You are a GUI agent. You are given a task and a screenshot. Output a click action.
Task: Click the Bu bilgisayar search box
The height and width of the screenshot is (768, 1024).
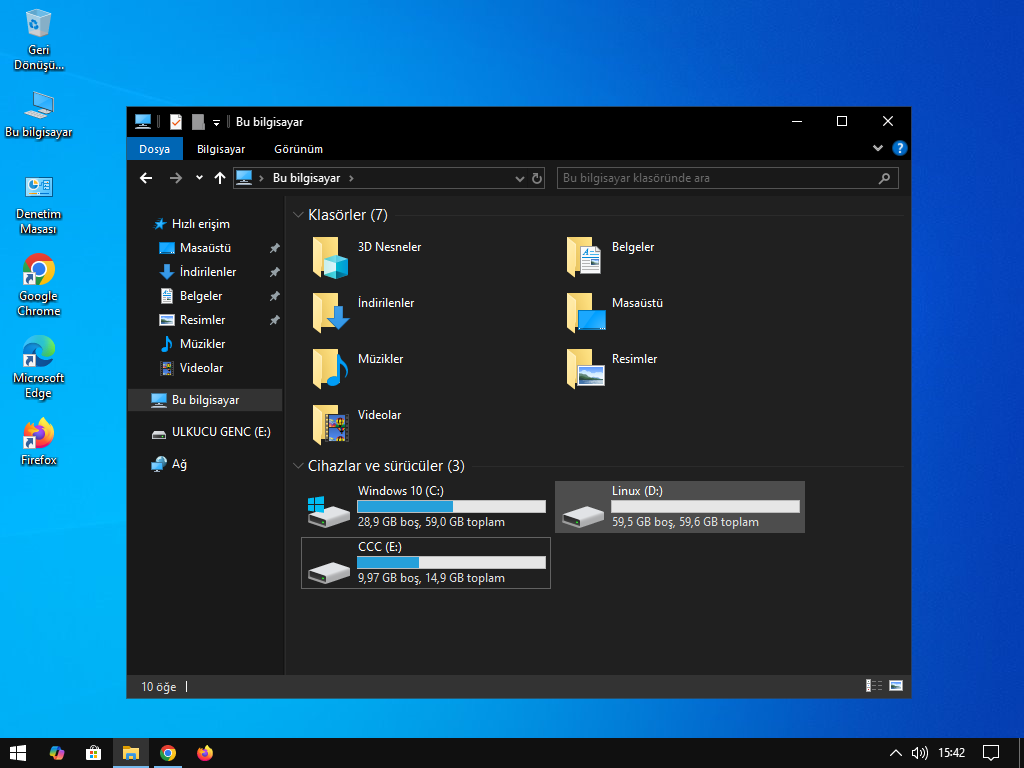pyautogui.click(x=716, y=178)
